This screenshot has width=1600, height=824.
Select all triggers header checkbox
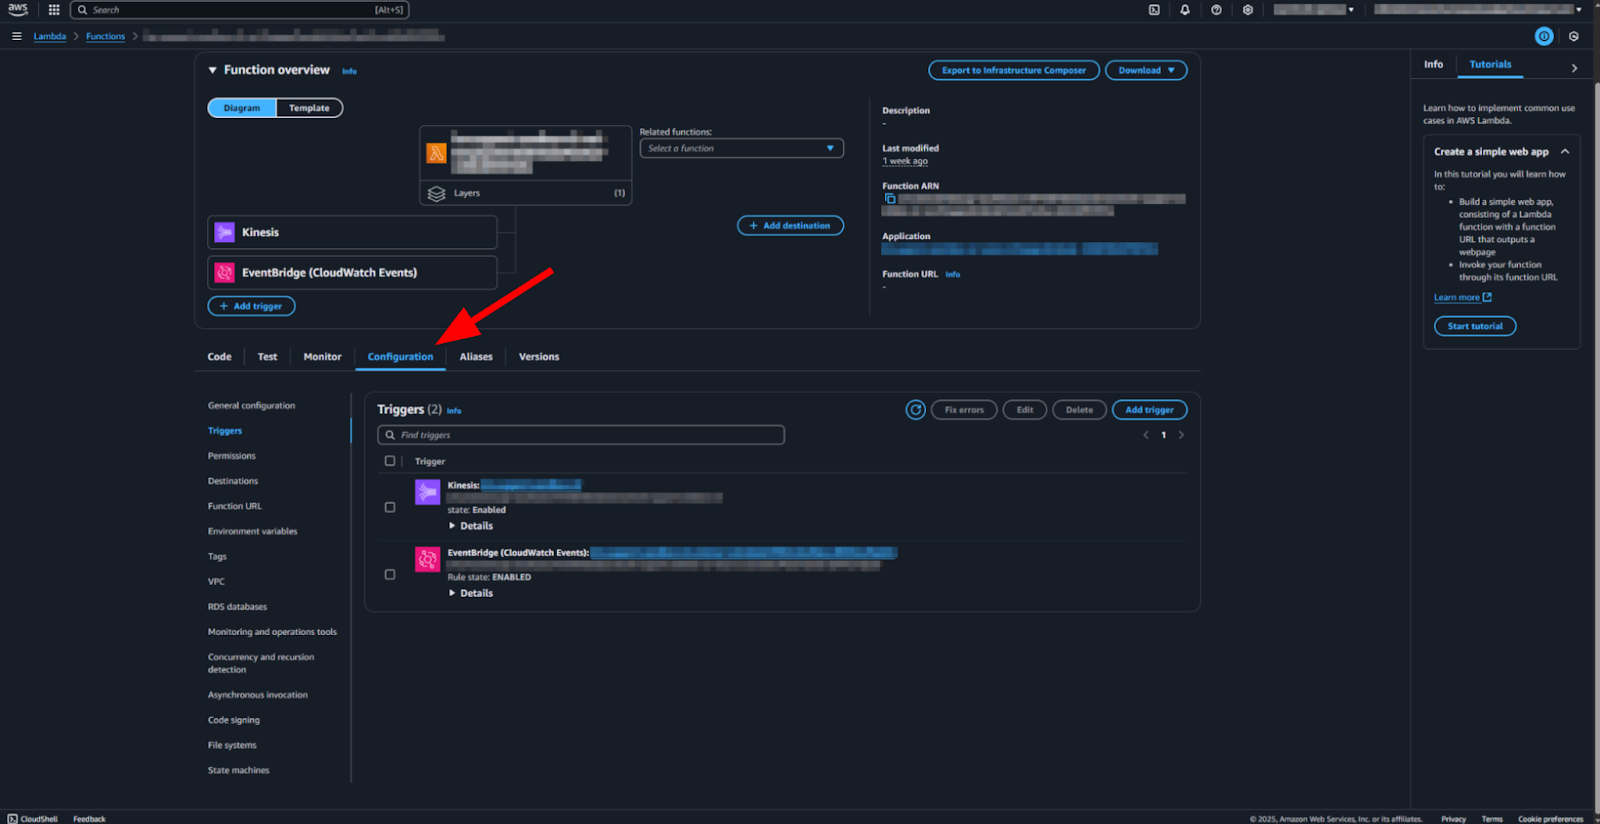pos(390,461)
